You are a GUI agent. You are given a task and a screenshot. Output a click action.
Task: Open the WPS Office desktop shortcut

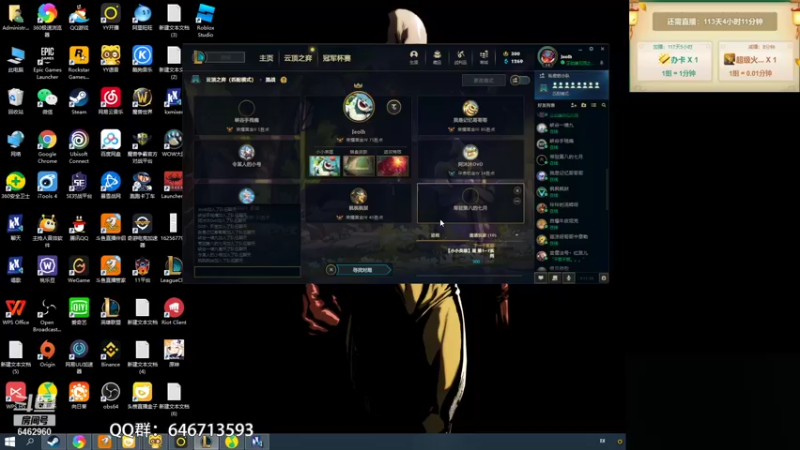tap(15, 311)
